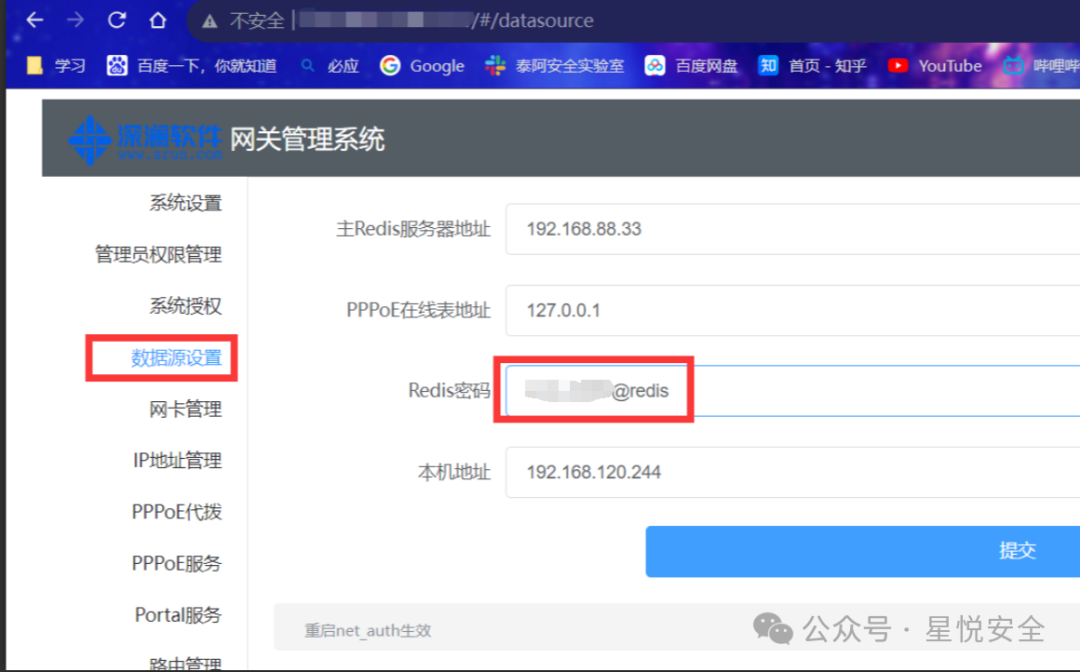The width and height of the screenshot is (1080, 672).
Task: Click the 深澜软件 logo in the header
Action: pos(145,140)
